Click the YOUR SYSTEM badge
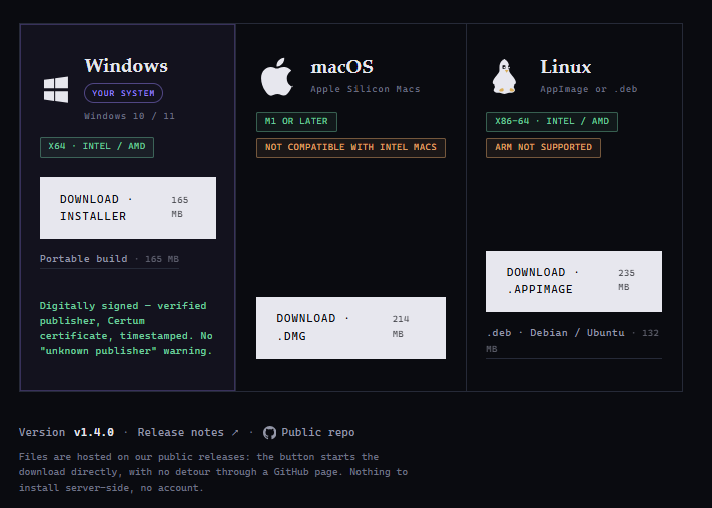Viewport: 712px width, 508px height. (x=124, y=93)
